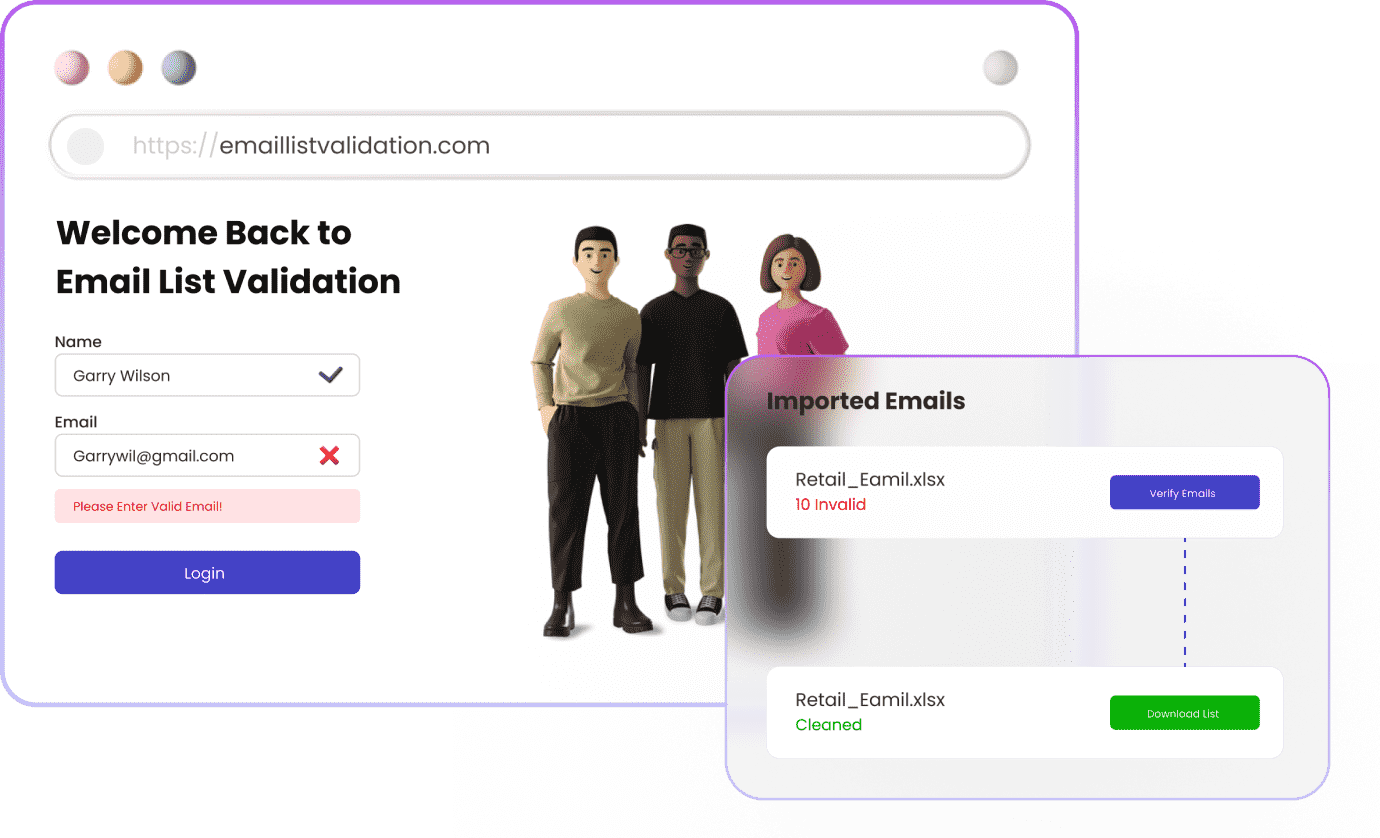The width and height of the screenshot is (1380, 838).
Task: Click the woman in the pink shirt
Action: (x=796, y=300)
